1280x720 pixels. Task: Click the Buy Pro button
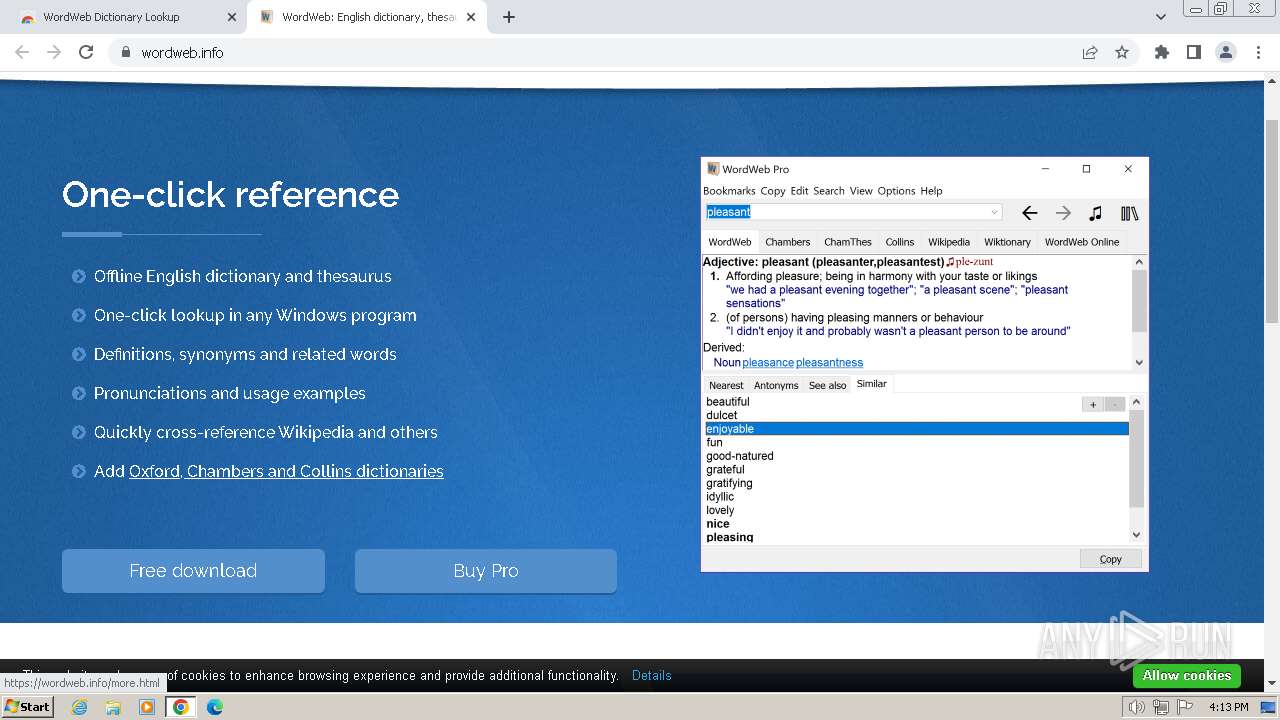click(x=486, y=571)
